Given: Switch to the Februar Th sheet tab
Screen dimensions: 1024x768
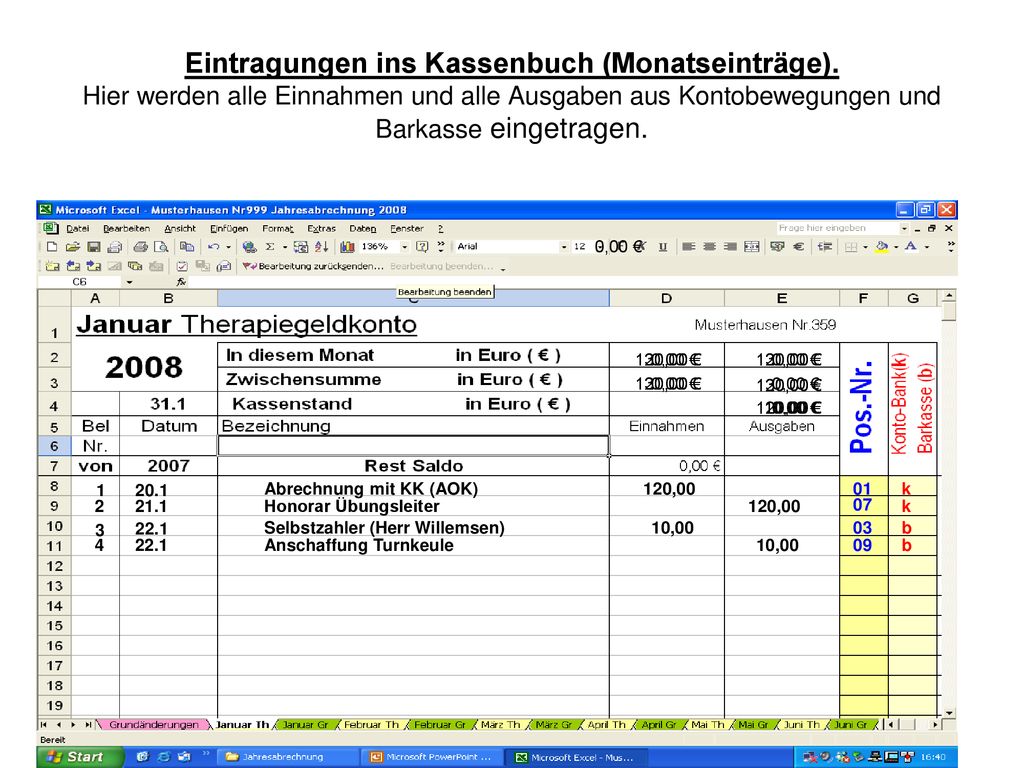Looking at the screenshot, I should click(x=371, y=725).
